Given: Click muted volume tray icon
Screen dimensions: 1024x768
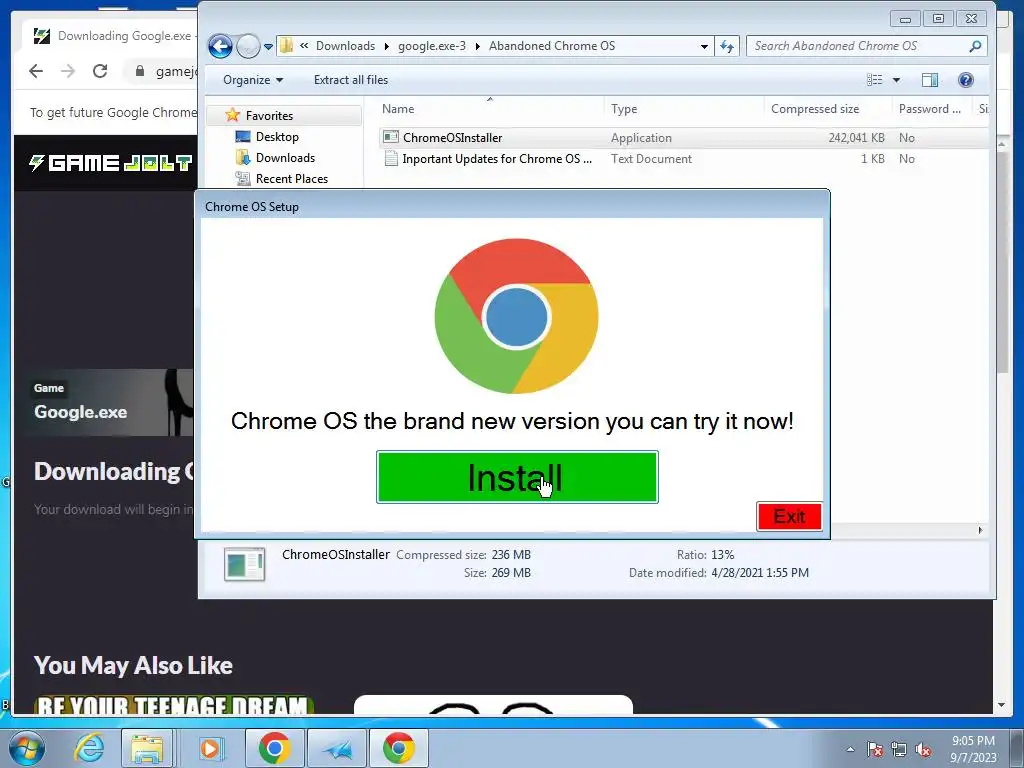Looking at the screenshot, I should click(923, 749).
